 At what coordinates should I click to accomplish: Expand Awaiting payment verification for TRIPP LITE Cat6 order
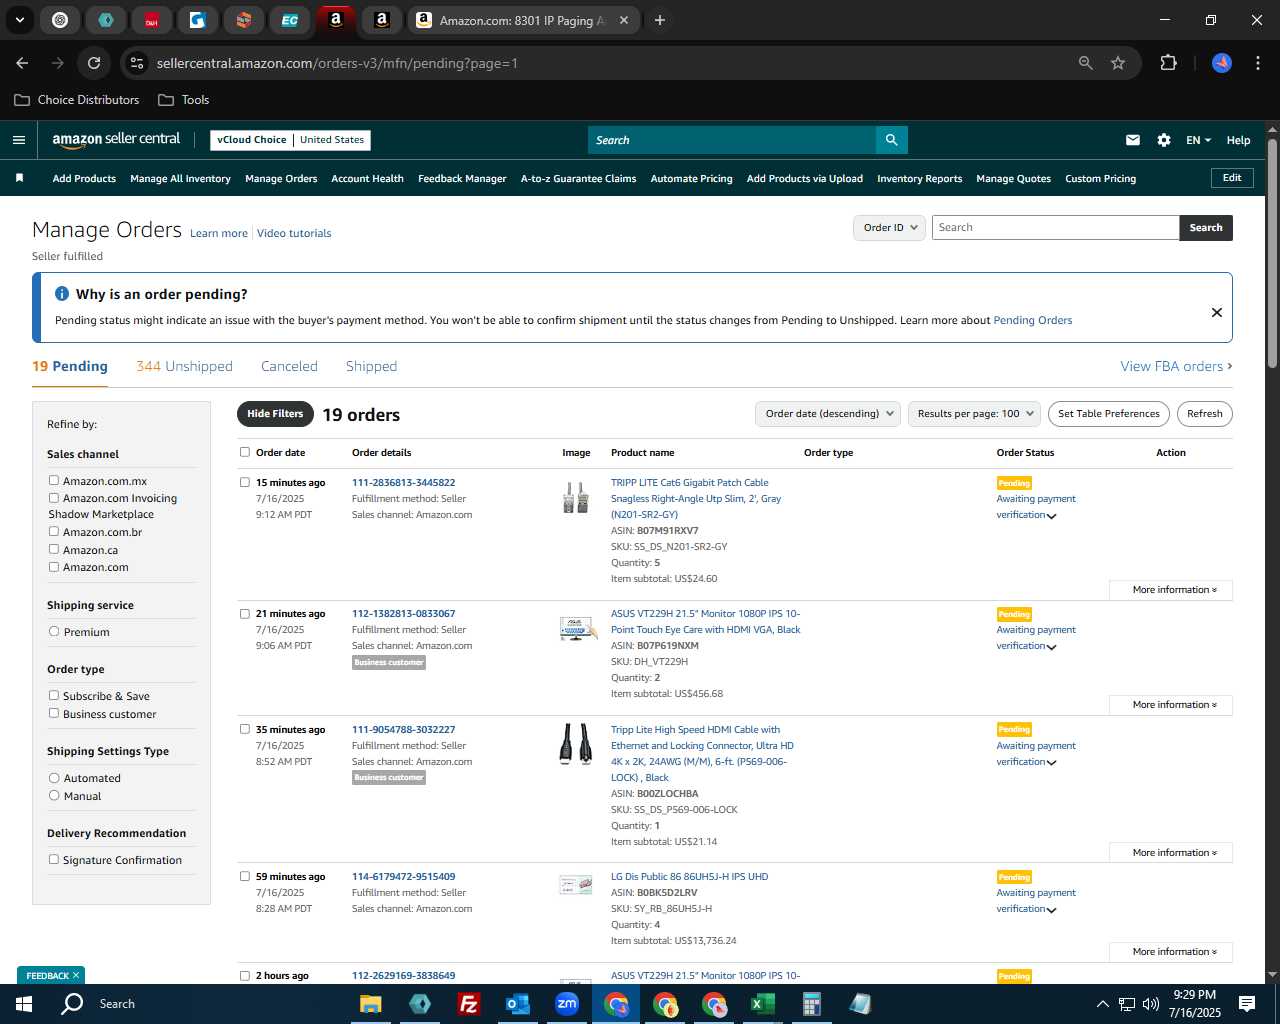tap(1051, 516)
